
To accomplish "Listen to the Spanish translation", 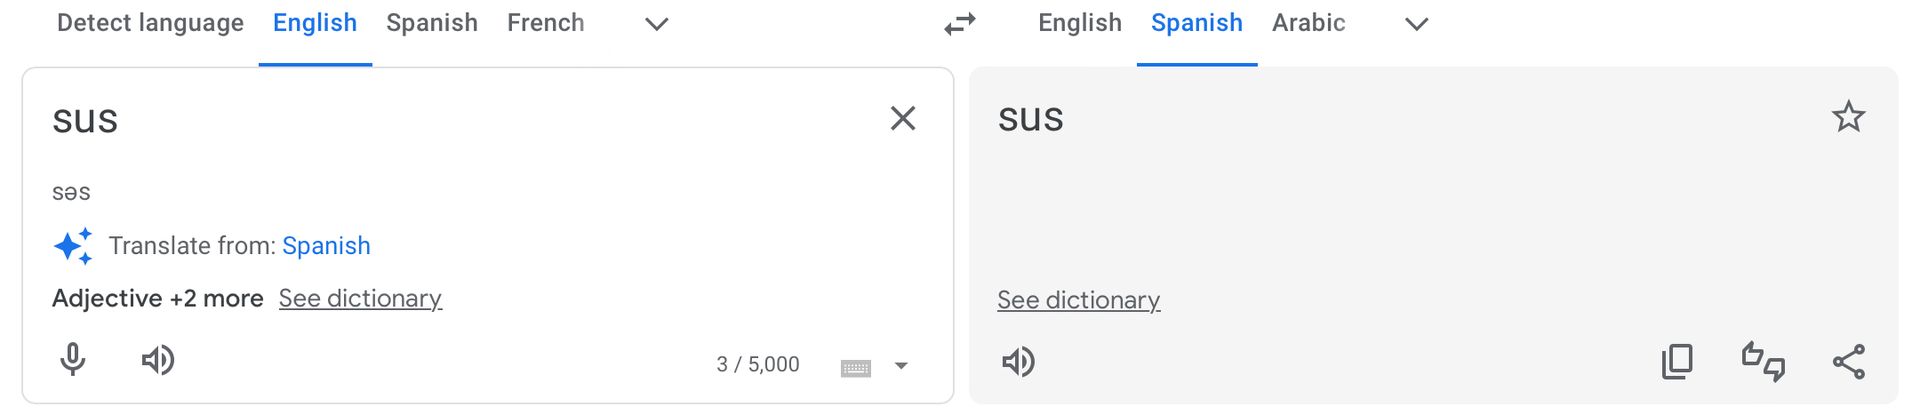I will [1018, 361].
